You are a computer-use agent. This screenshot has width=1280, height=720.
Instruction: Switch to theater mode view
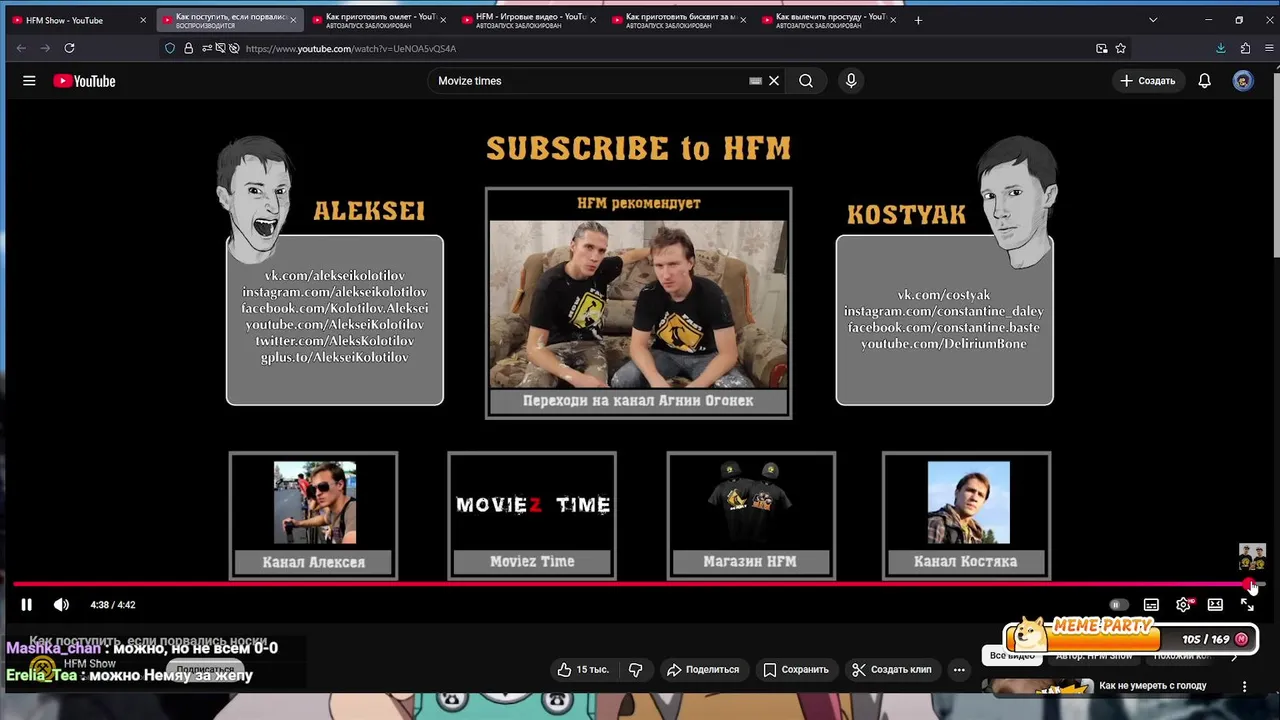pyautogui.click(x=1215, y=605)
